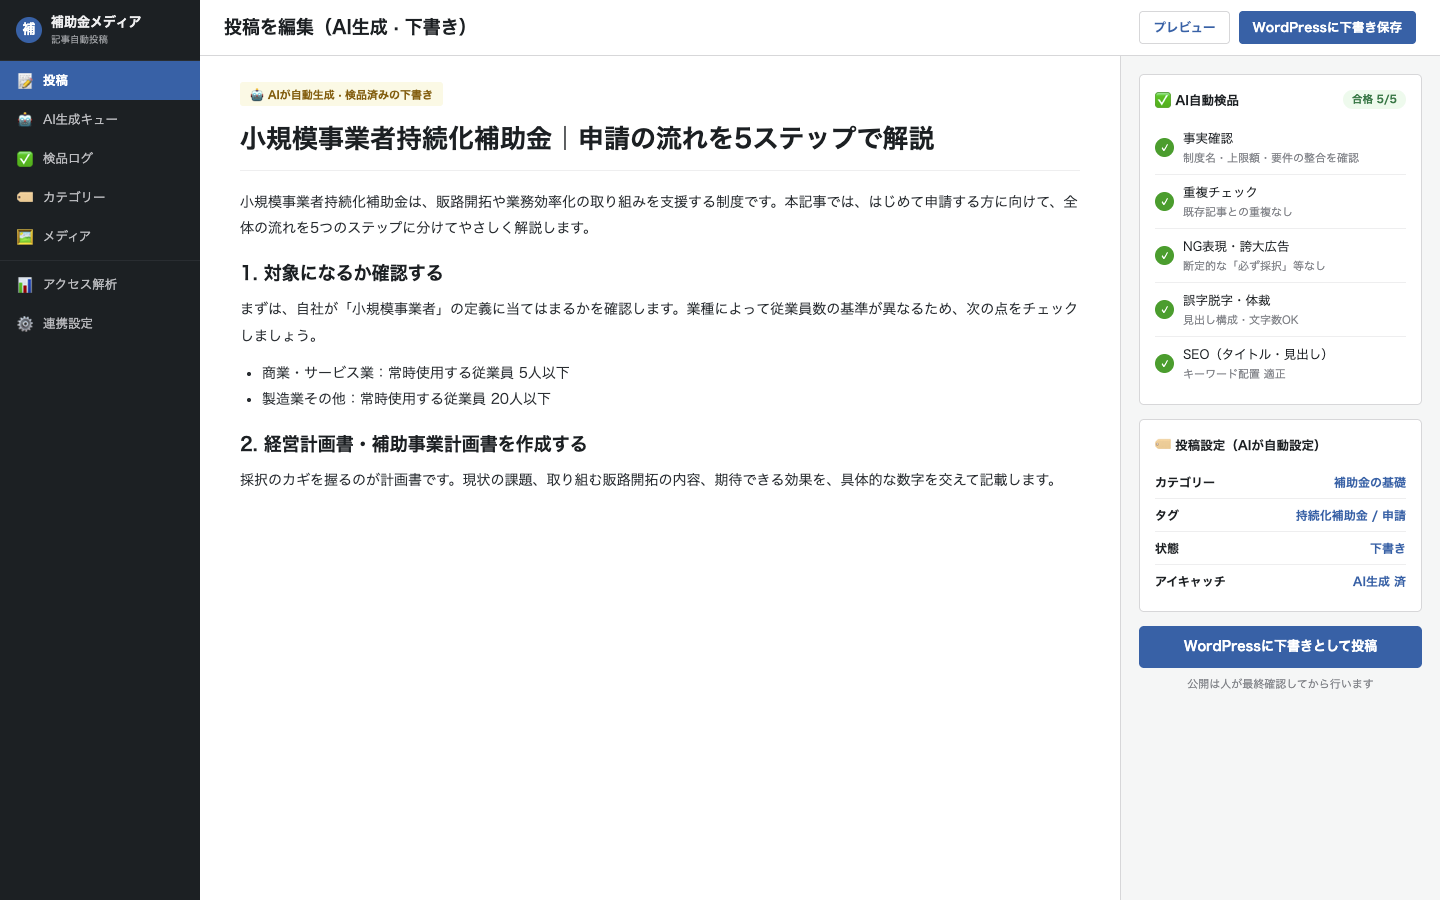Click the SEO pass check circle

coord(1164,364)
